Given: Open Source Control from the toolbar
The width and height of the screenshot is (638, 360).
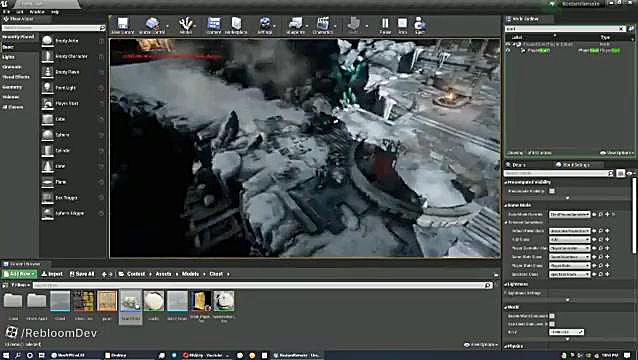Looking at the screenshot, I should click(152, 26).
